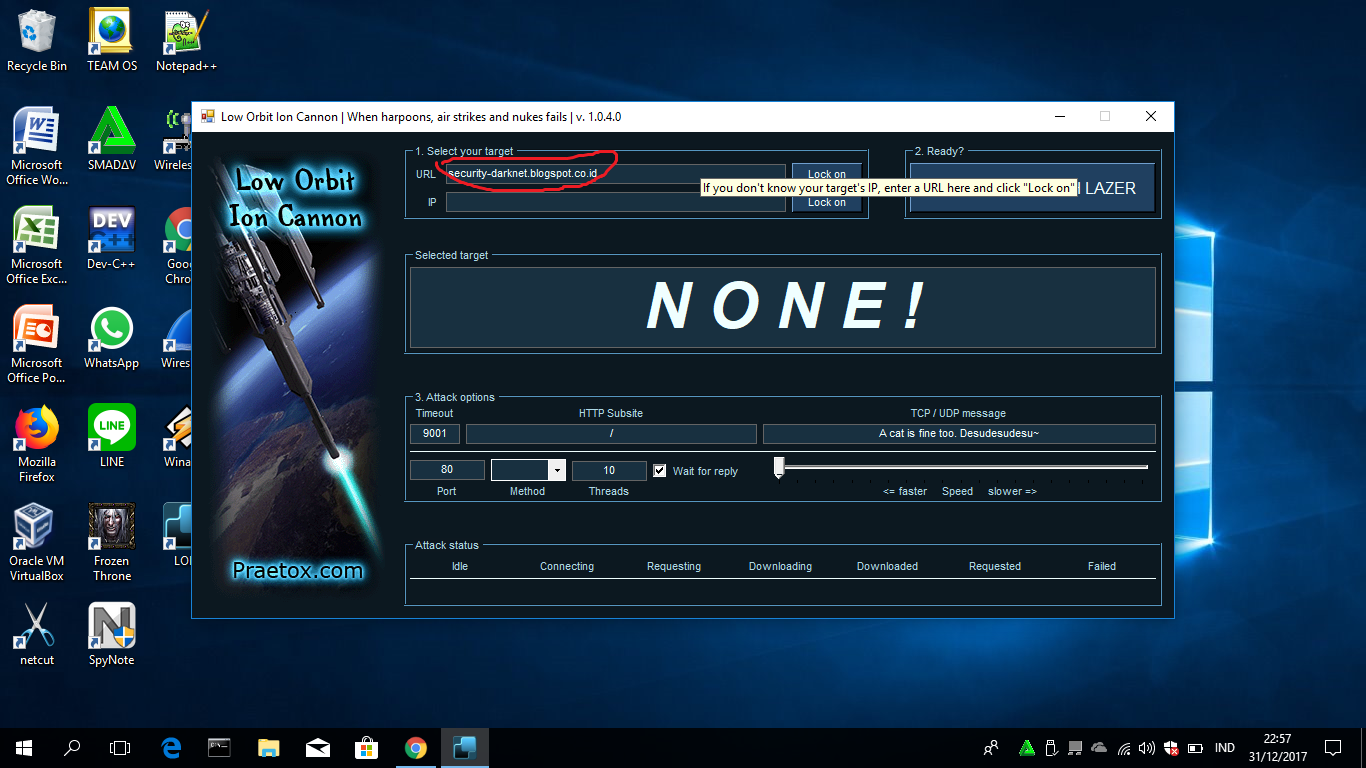This screenshot has height=768, width=1366.
Task: Select the SpyNote desktop shortcut
Action: coord(112,634)
